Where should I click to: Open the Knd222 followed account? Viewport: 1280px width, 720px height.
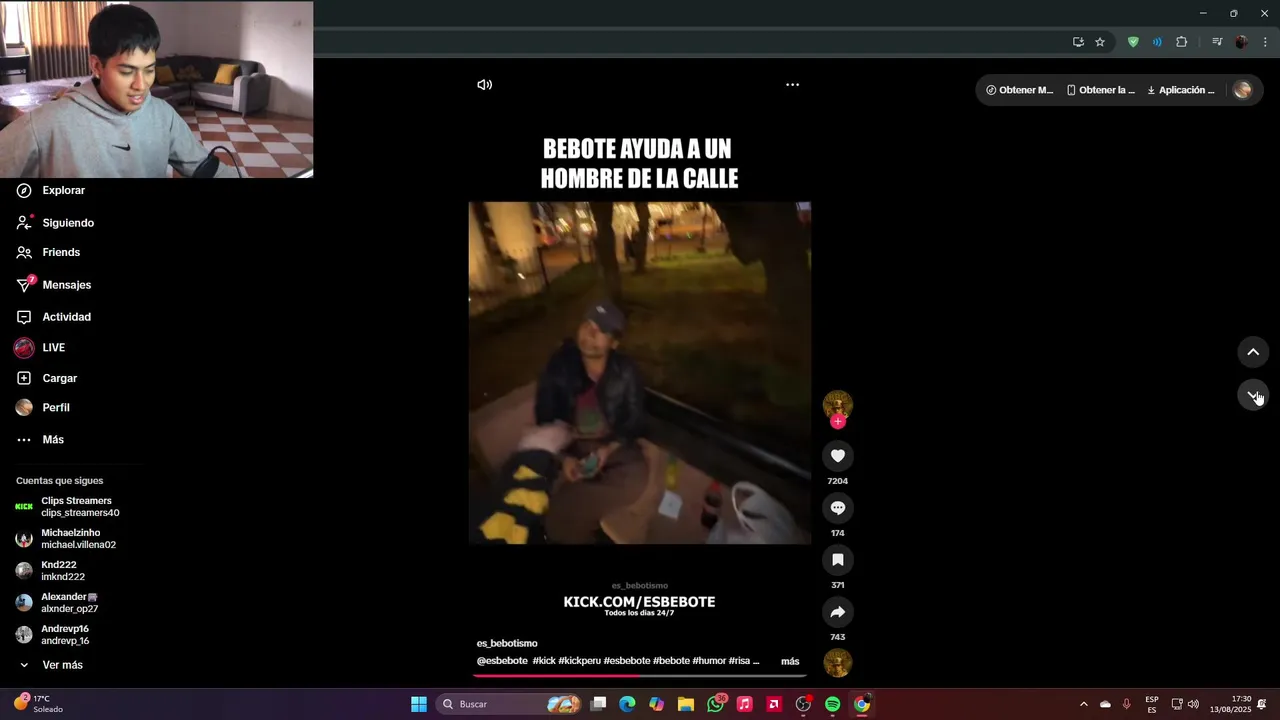(x=50, y=571)
